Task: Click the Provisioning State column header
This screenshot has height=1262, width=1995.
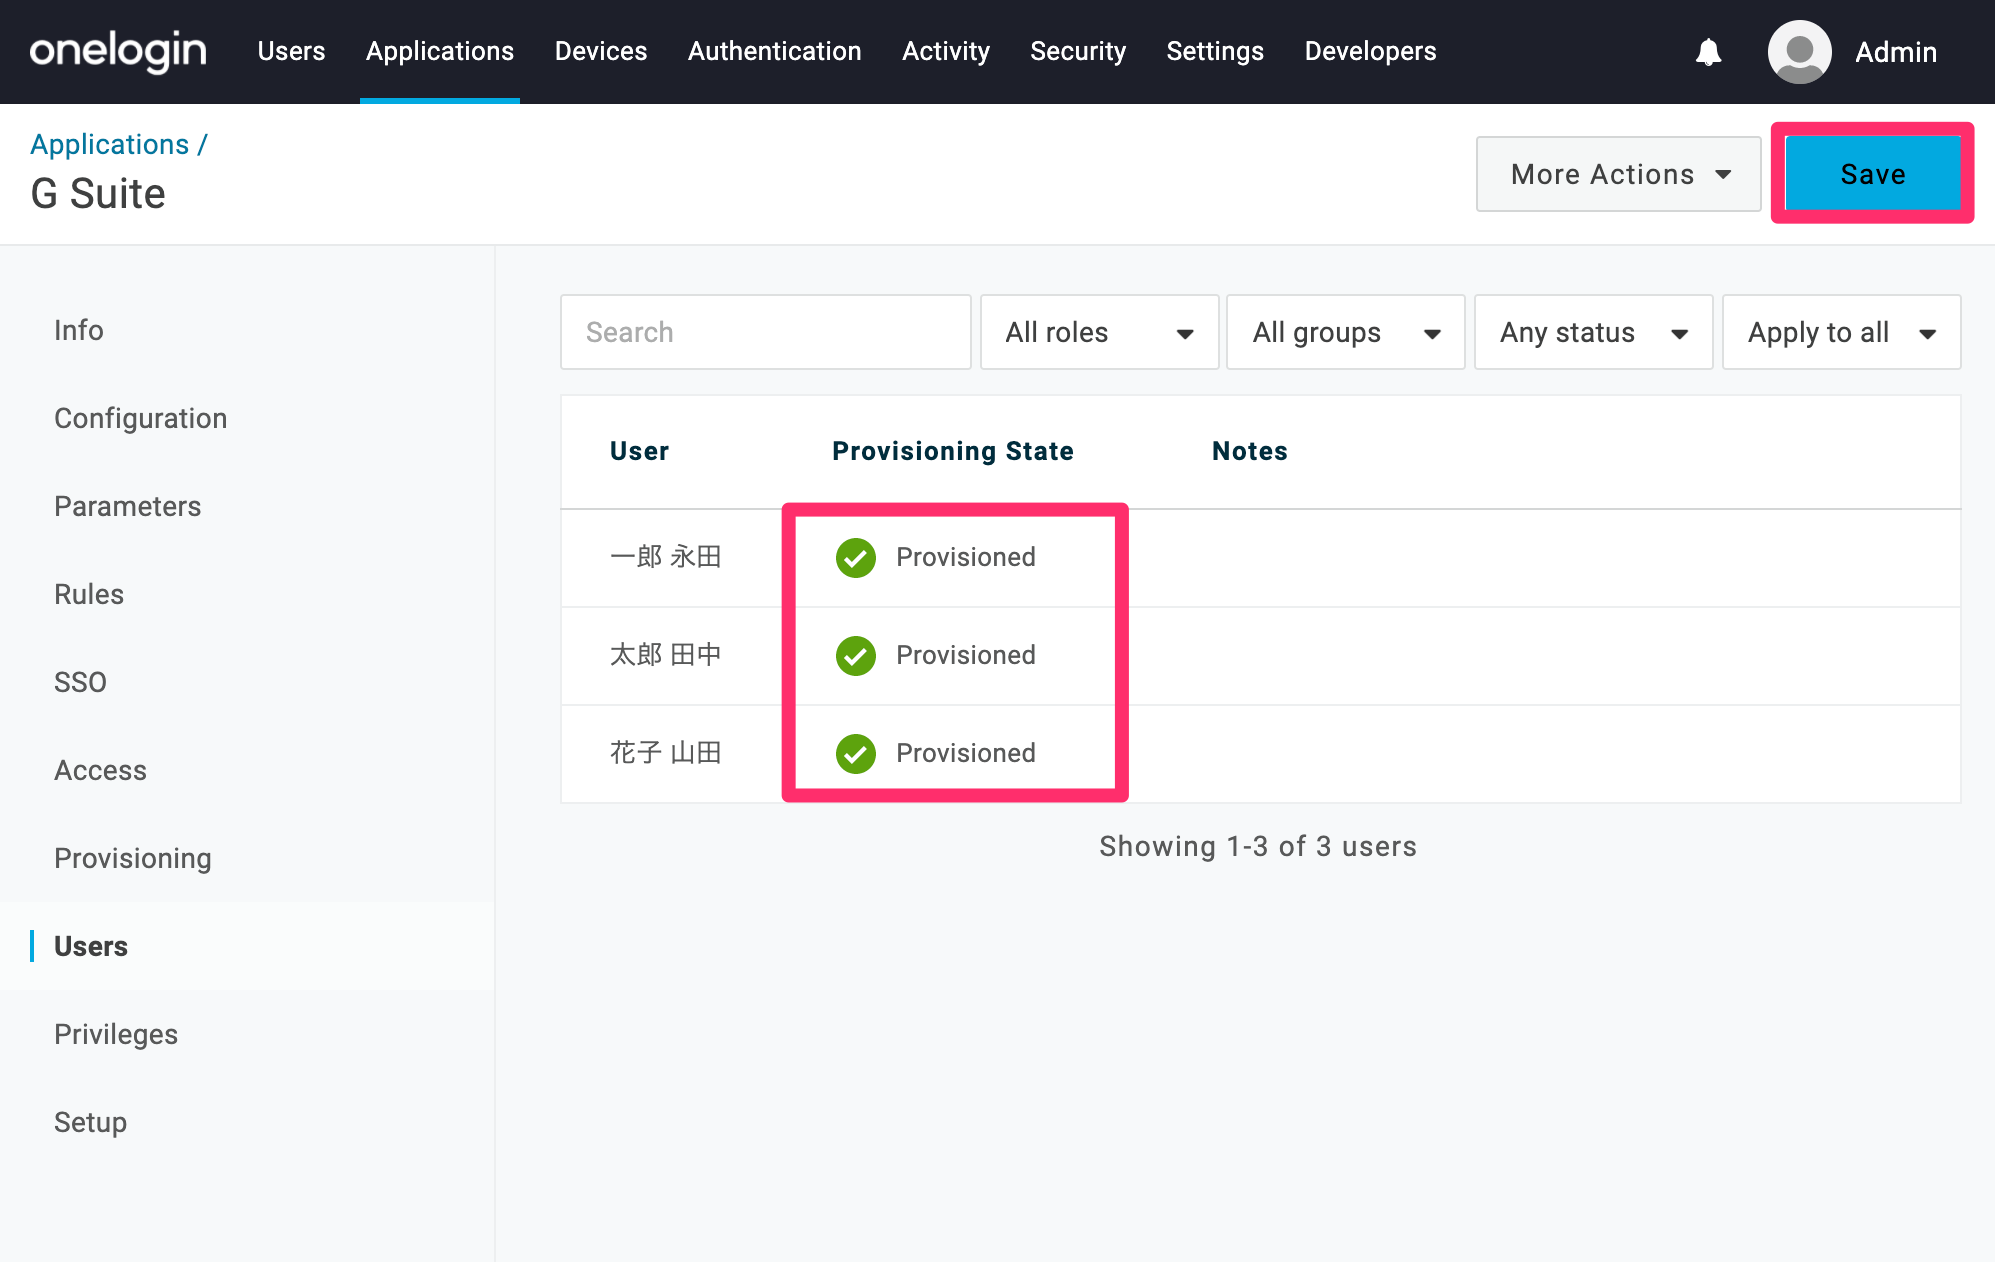Action: coord(953,451)
